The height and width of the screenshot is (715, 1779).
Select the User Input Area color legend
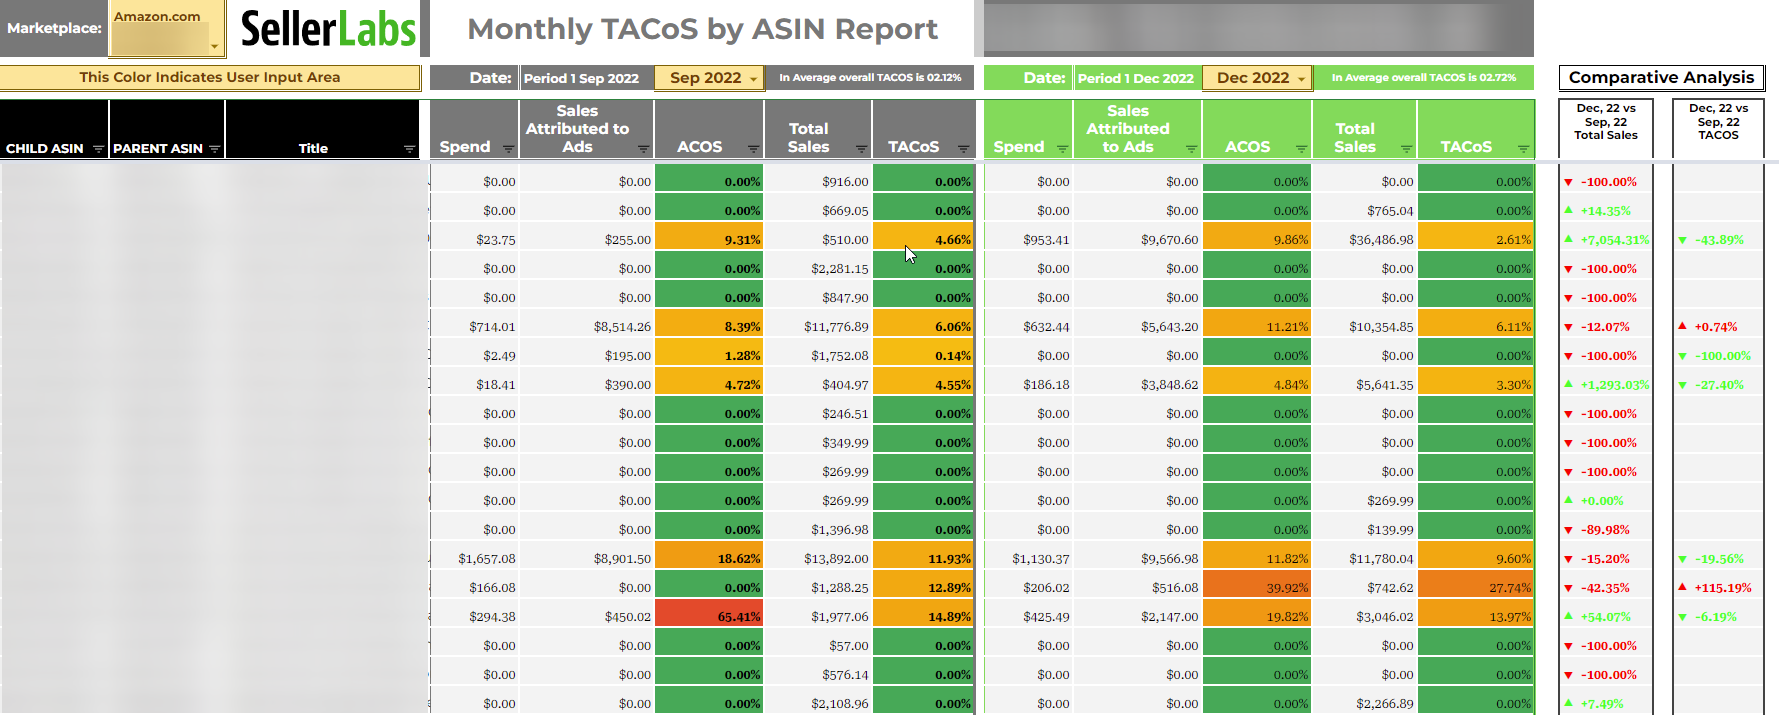pyautogui.click(x=210, y=78)
